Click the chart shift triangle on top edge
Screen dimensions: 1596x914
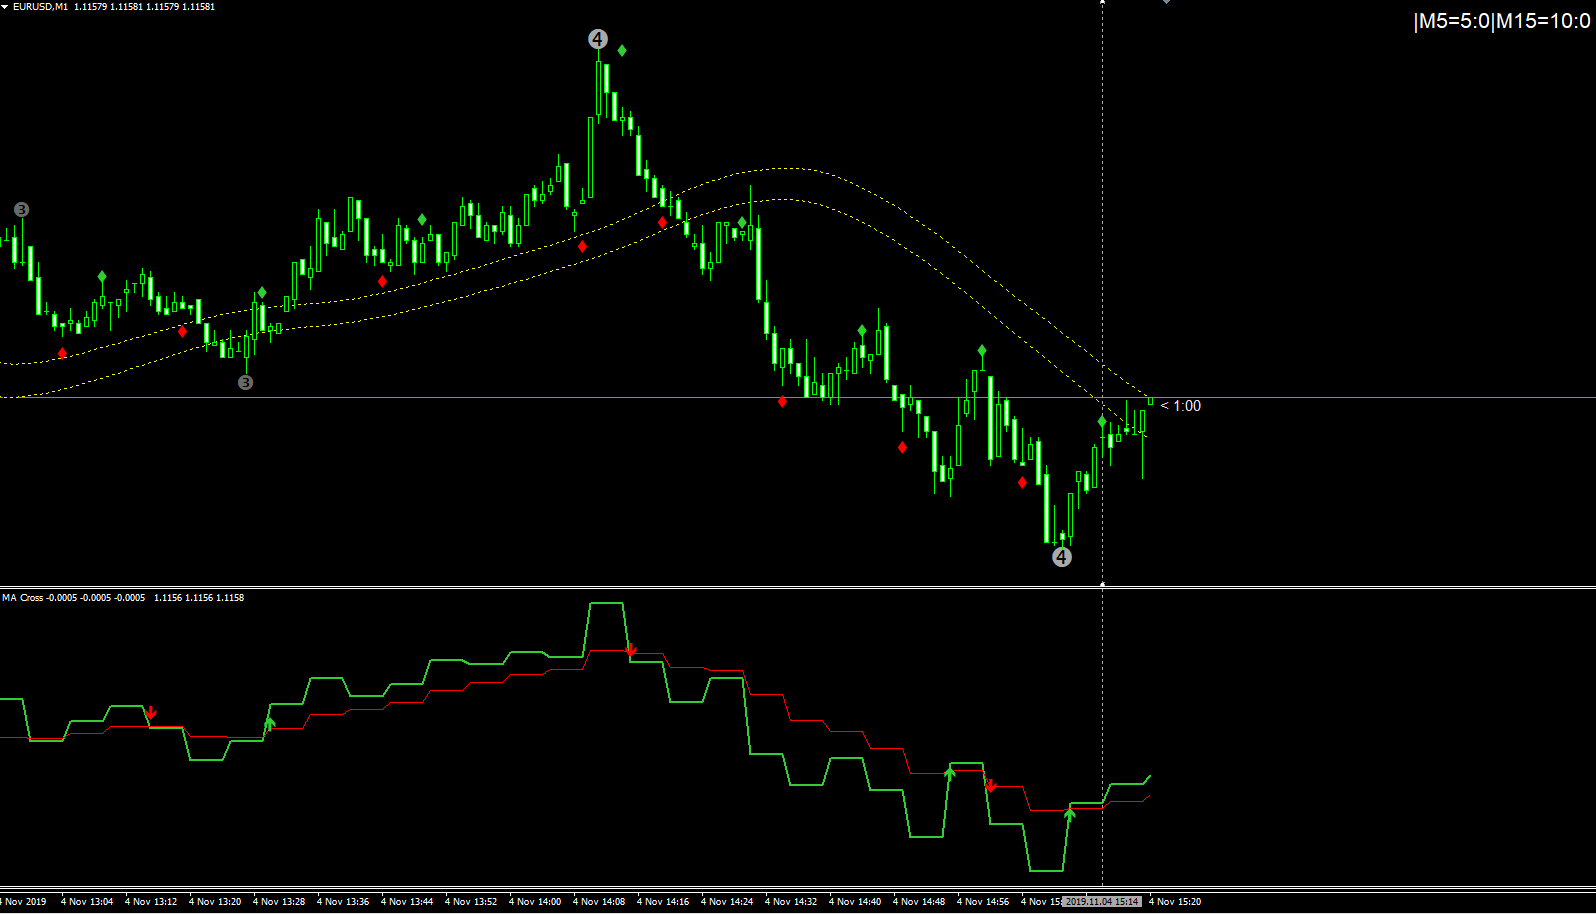pyautogui.click(x=1166, y=2)
